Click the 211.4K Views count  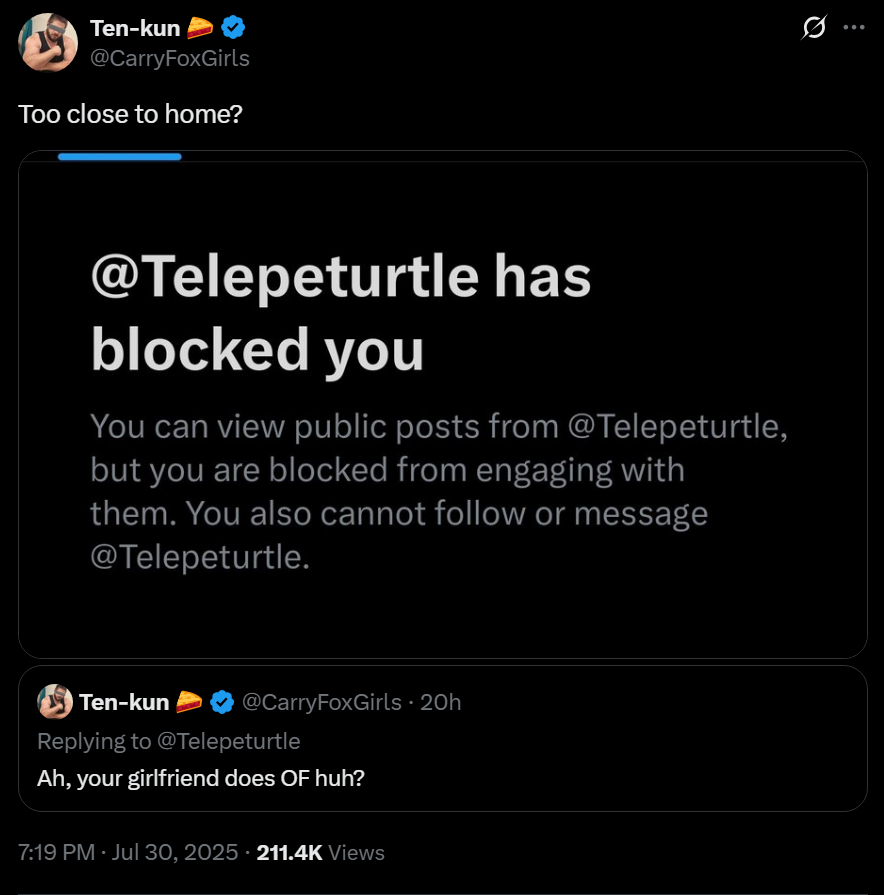(320, 853)
